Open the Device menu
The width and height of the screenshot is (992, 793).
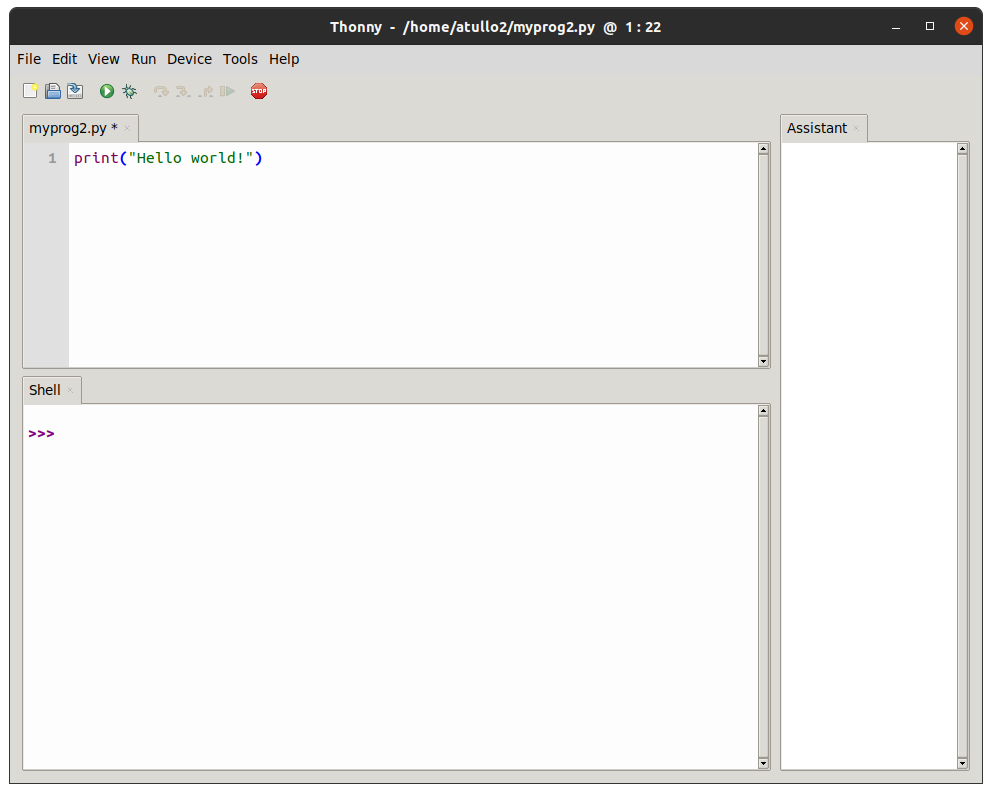pos(189,59)
